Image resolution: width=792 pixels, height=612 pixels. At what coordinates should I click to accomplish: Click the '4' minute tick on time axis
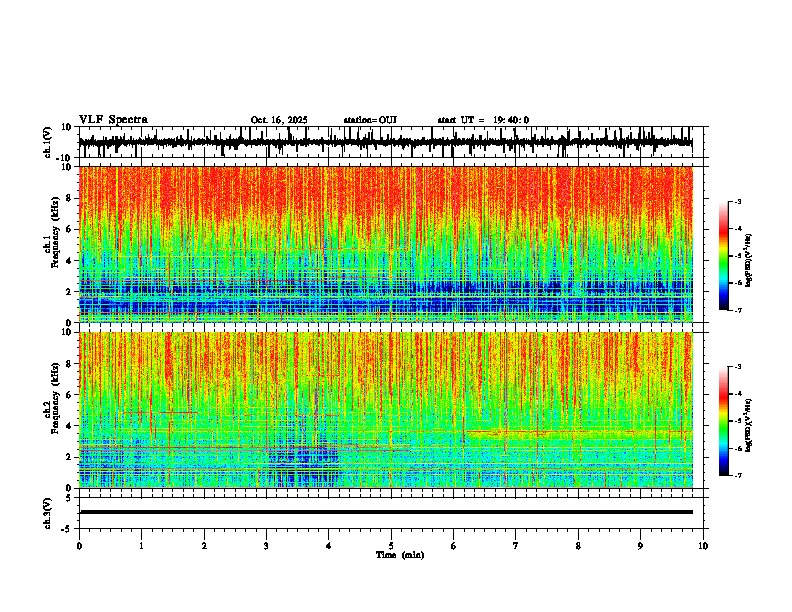[329, 546]
